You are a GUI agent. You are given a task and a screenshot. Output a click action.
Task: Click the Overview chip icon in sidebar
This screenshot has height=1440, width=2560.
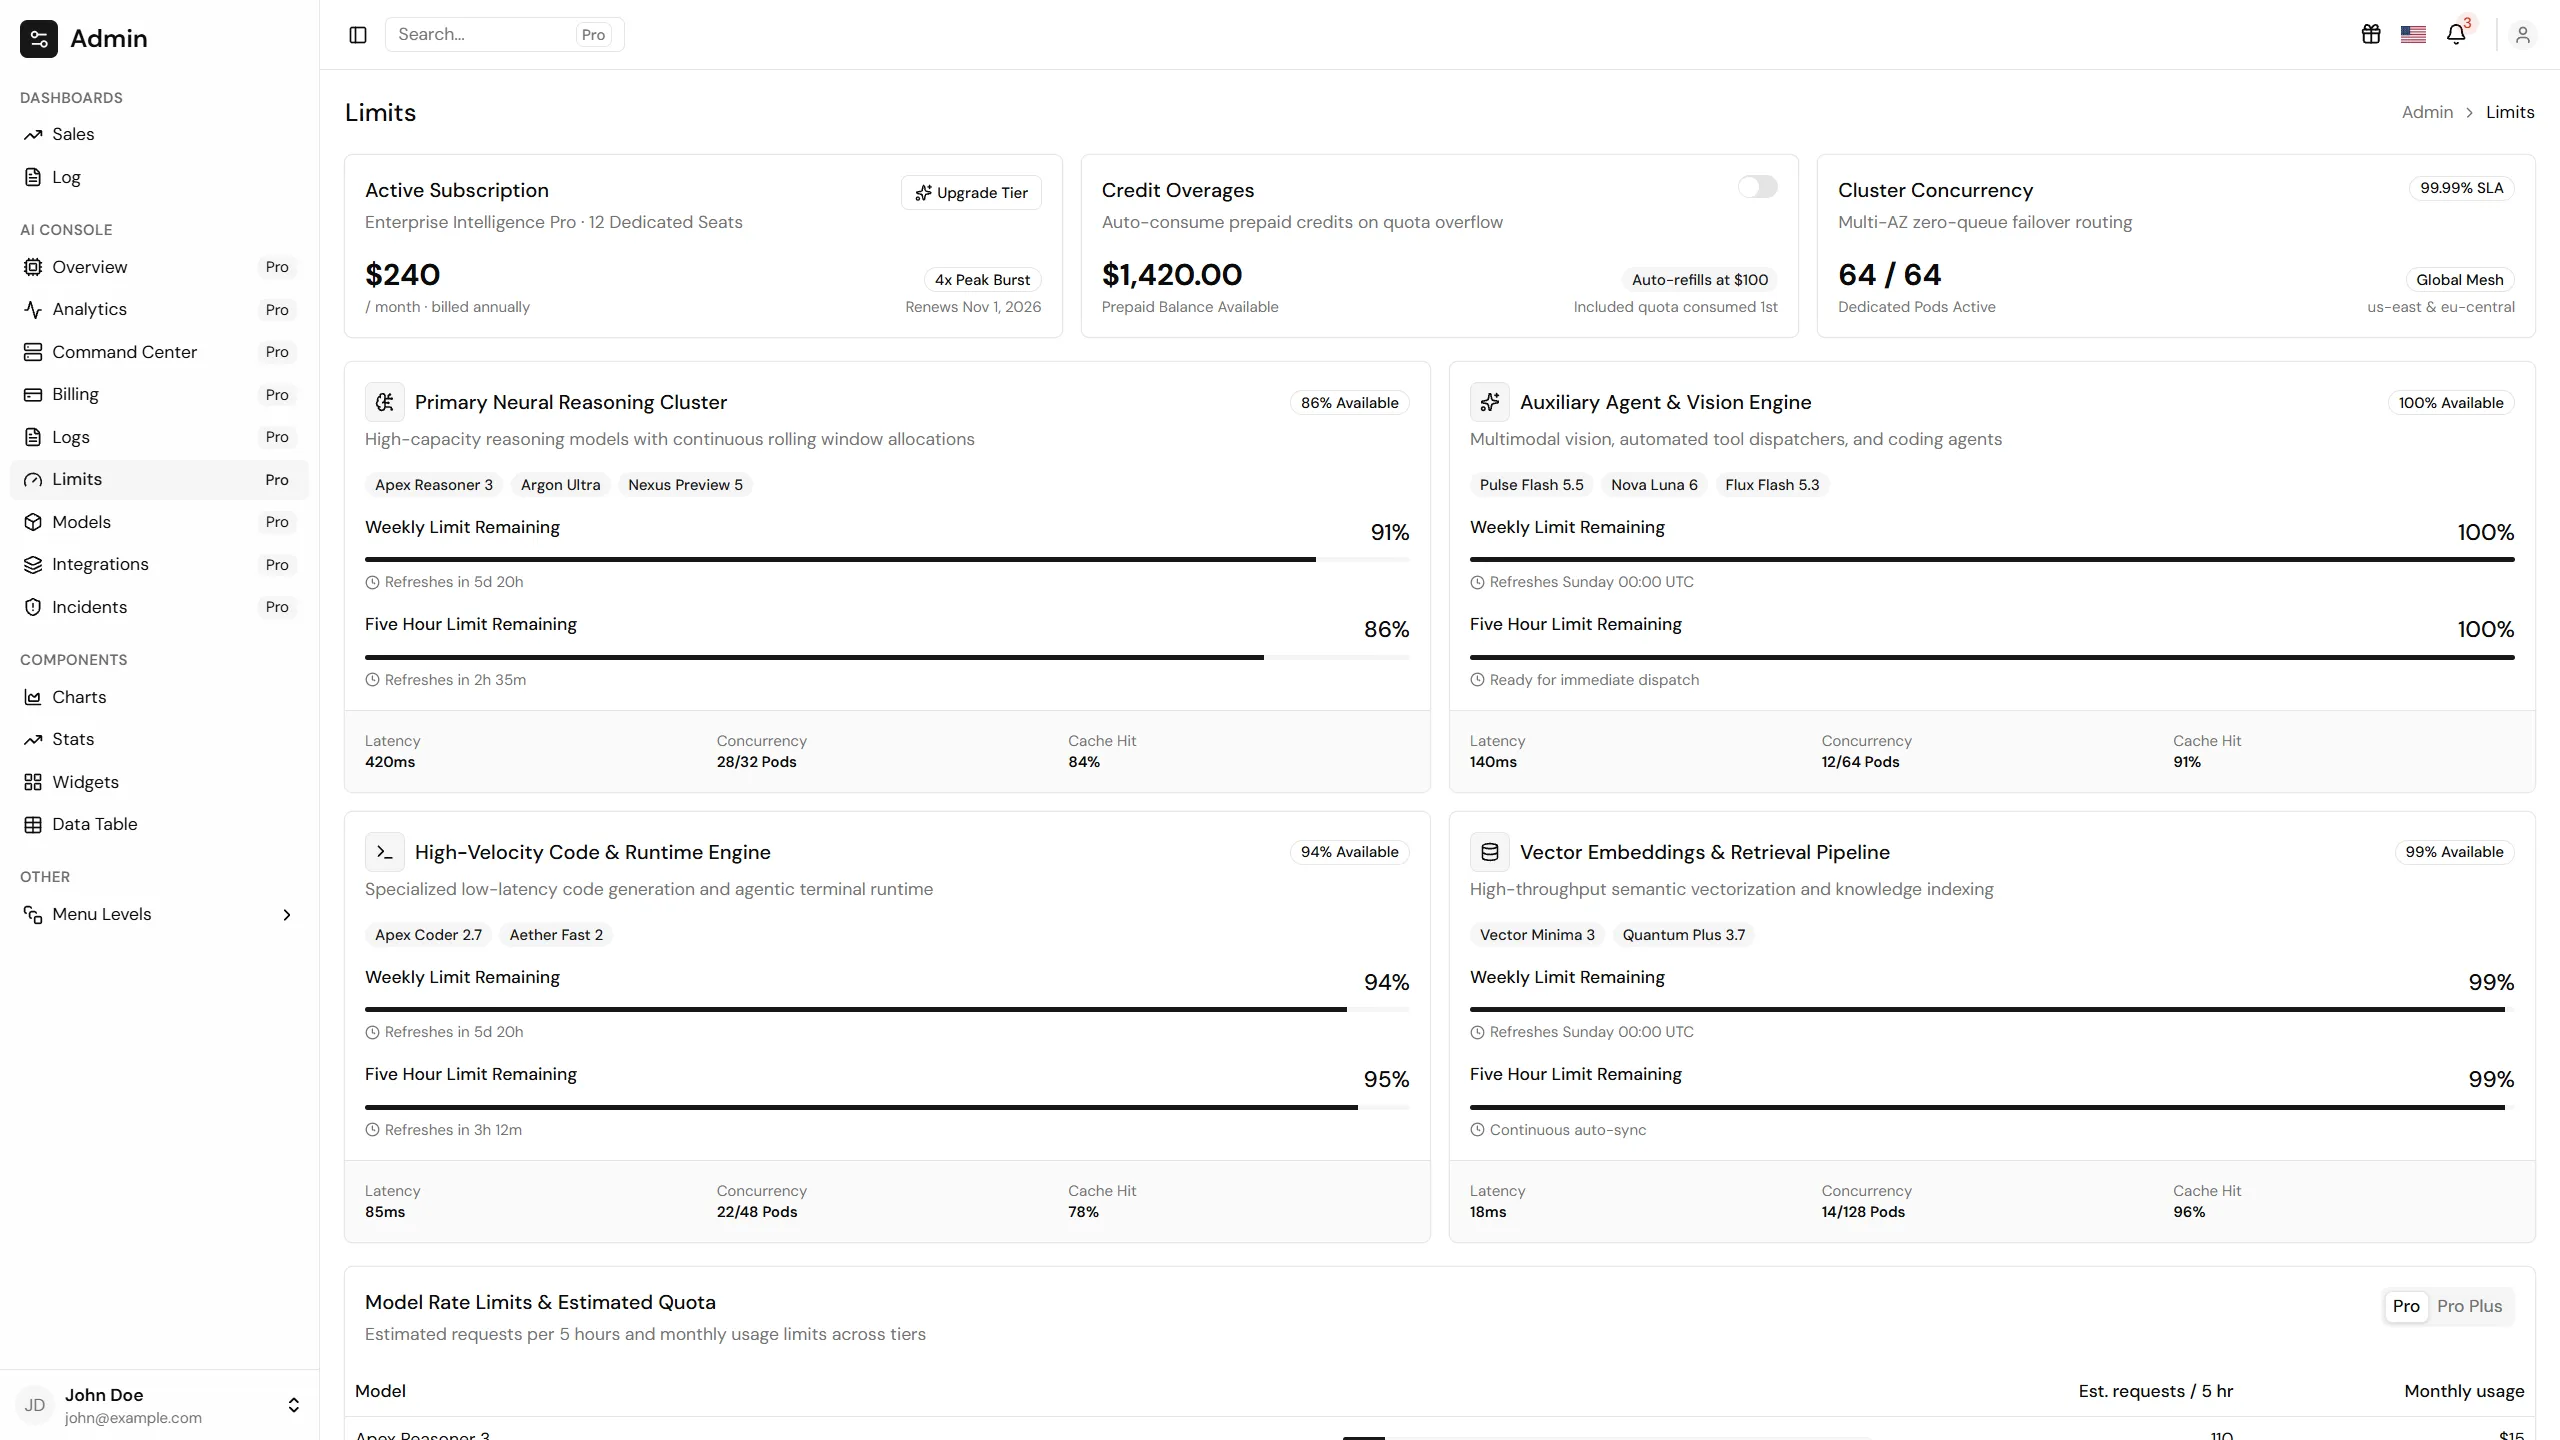[33, 267]
